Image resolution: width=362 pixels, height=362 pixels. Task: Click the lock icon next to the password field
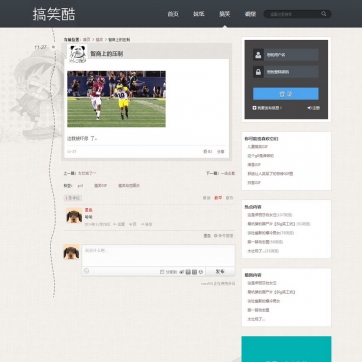coord(258,72)
